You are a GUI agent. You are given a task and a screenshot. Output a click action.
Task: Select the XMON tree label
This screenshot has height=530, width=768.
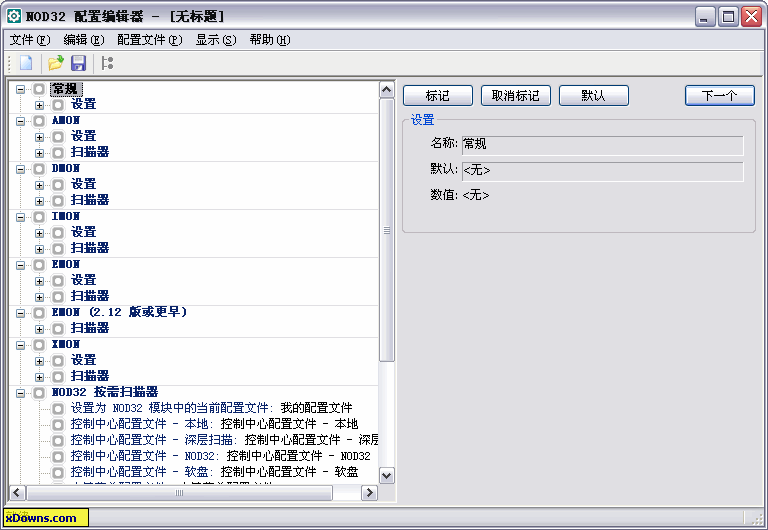pyautogui.click(x=66, y=345)
